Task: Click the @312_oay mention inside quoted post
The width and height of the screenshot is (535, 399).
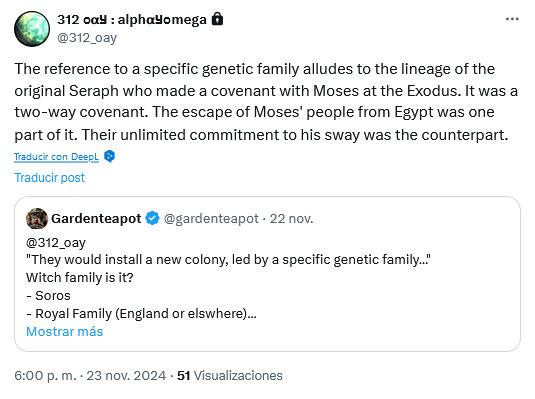Action: click(x=56, y=243)
